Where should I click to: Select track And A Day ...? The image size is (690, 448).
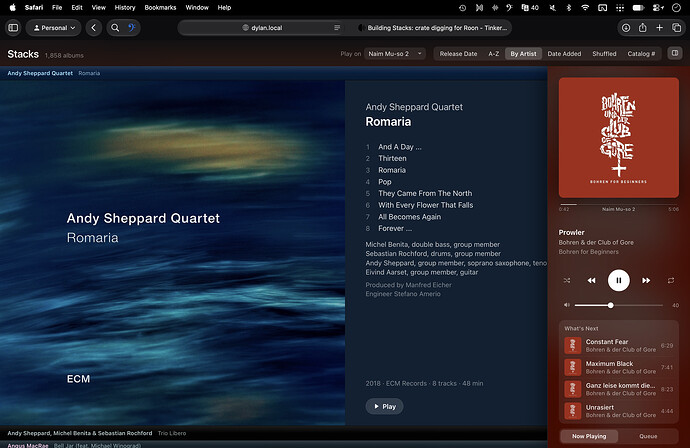tap(400, 147)
